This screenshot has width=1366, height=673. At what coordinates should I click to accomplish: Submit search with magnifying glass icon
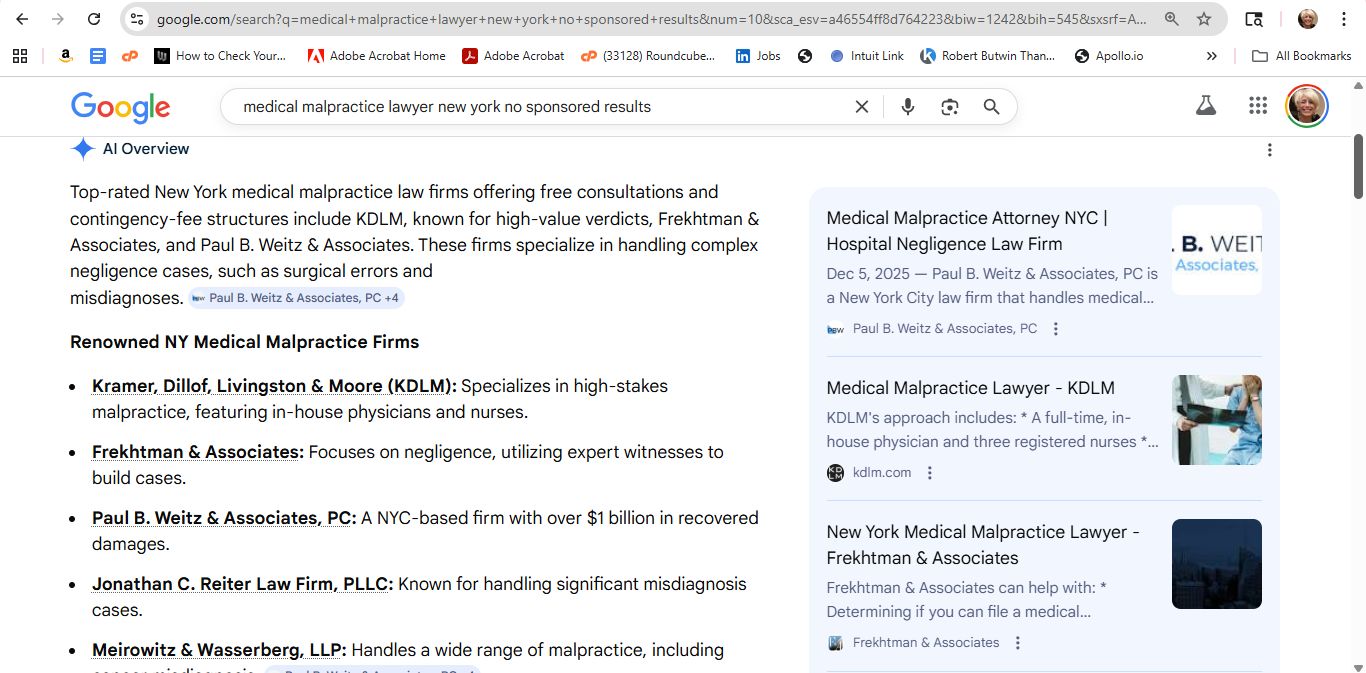(991, 107)
